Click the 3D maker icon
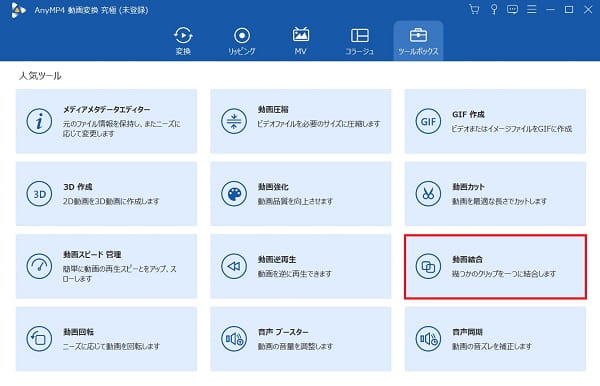600x386 pixels. (x=39, y=194)
